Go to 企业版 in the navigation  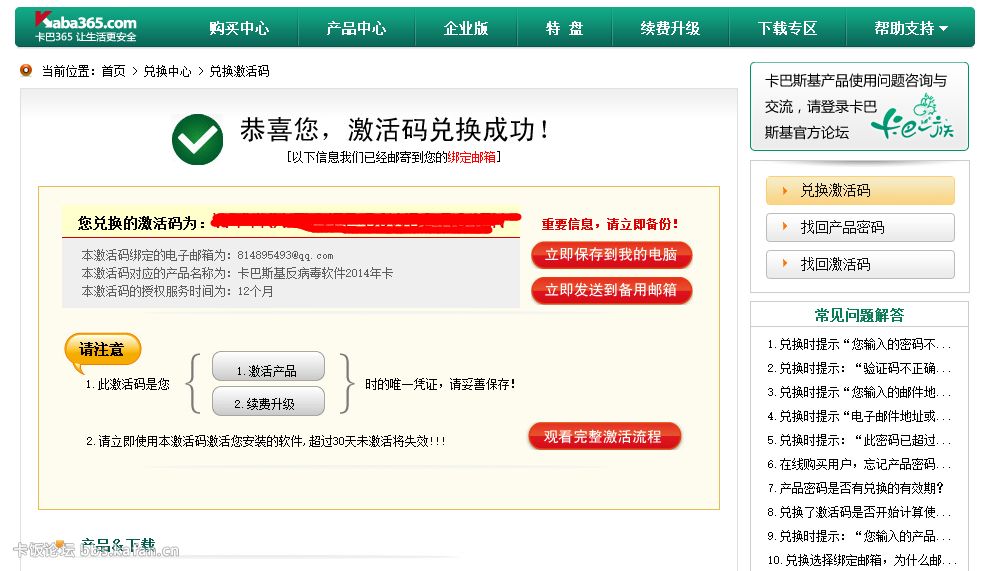466,28
